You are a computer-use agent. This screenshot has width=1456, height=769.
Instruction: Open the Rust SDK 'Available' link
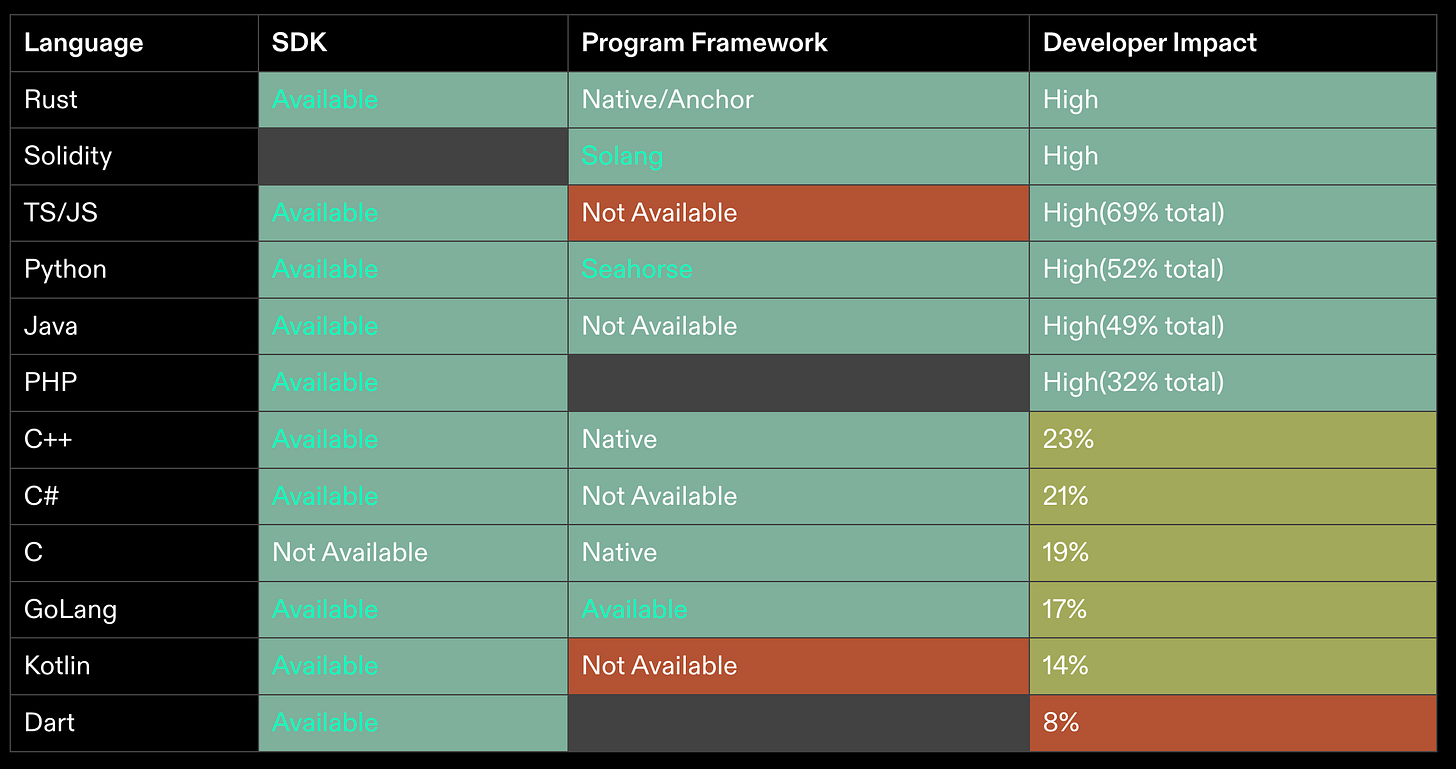tap(325, 100)
